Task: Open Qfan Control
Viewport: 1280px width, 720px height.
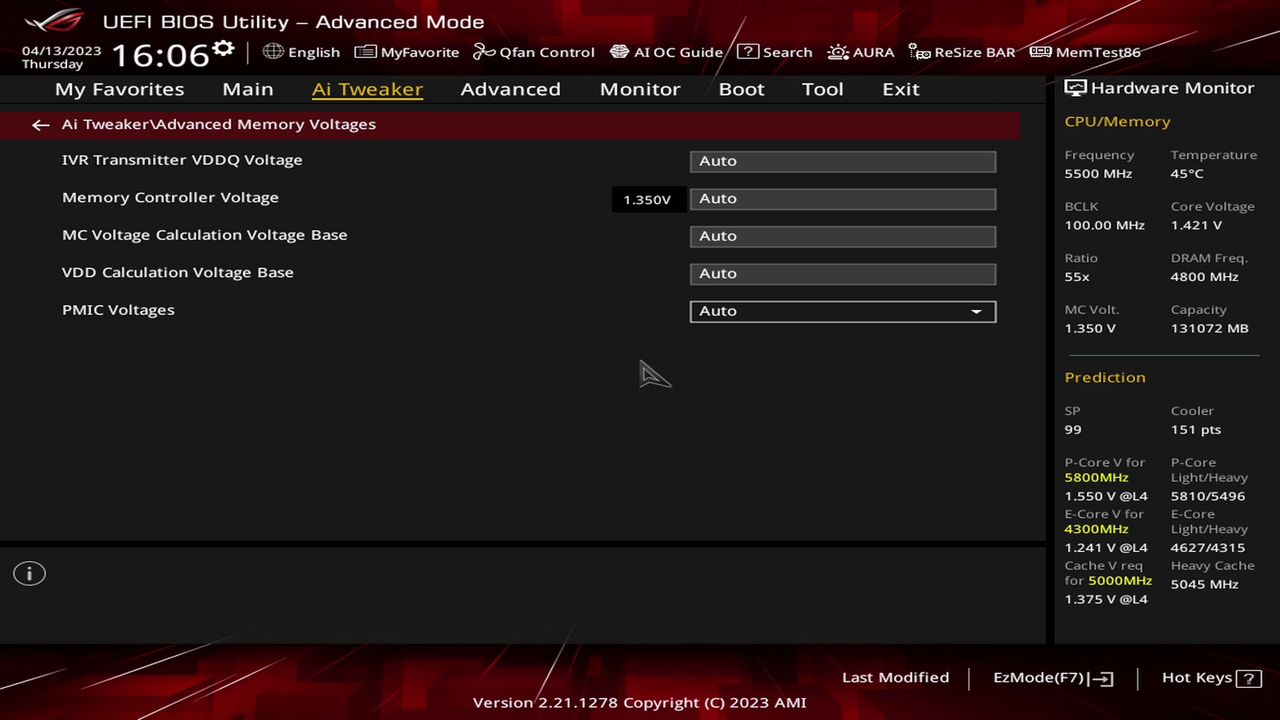Action: (534, 52)
